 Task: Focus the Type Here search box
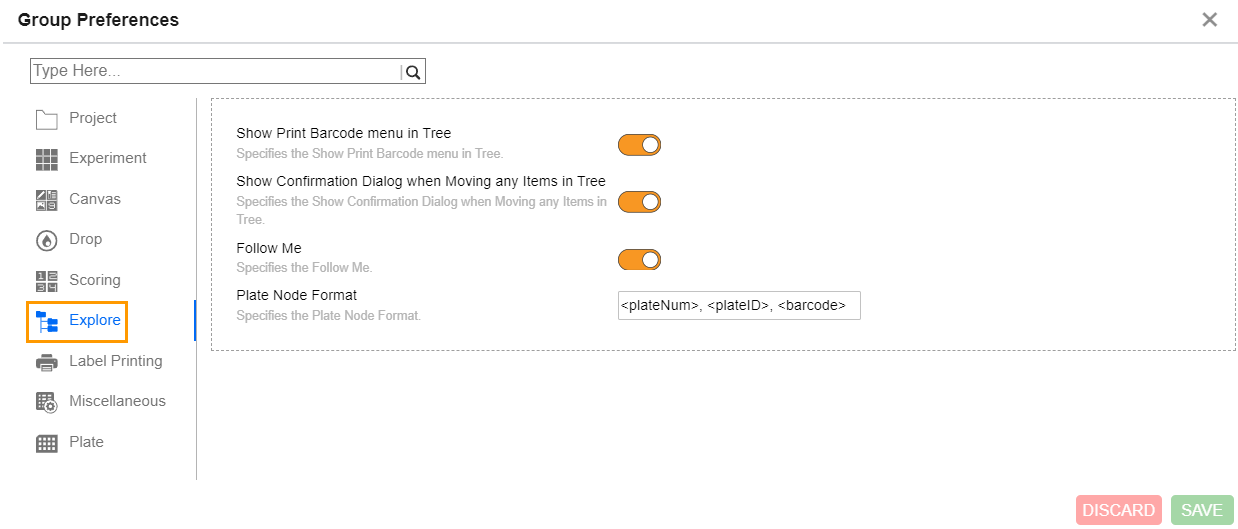214,71
